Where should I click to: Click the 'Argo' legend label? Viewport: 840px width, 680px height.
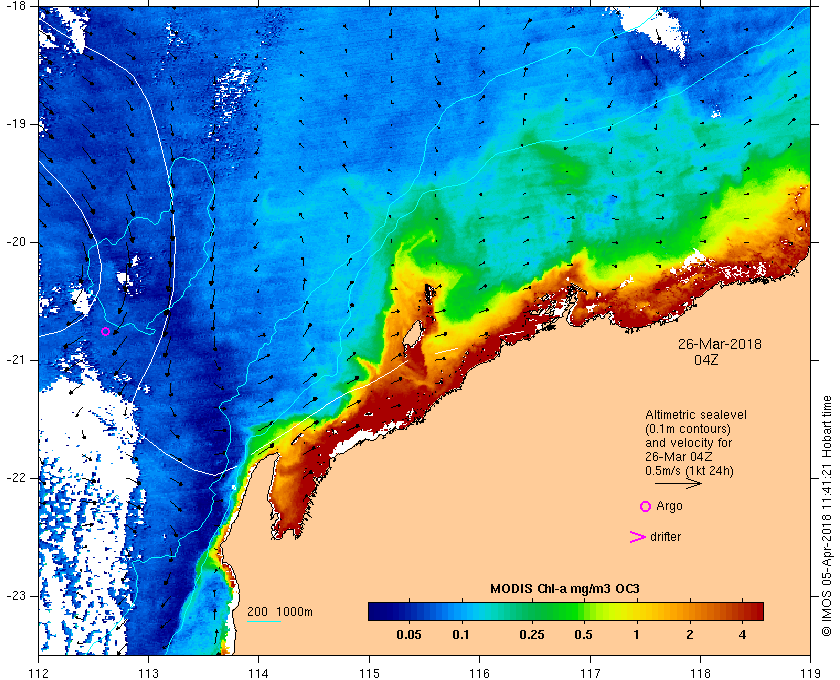point(669,506)
